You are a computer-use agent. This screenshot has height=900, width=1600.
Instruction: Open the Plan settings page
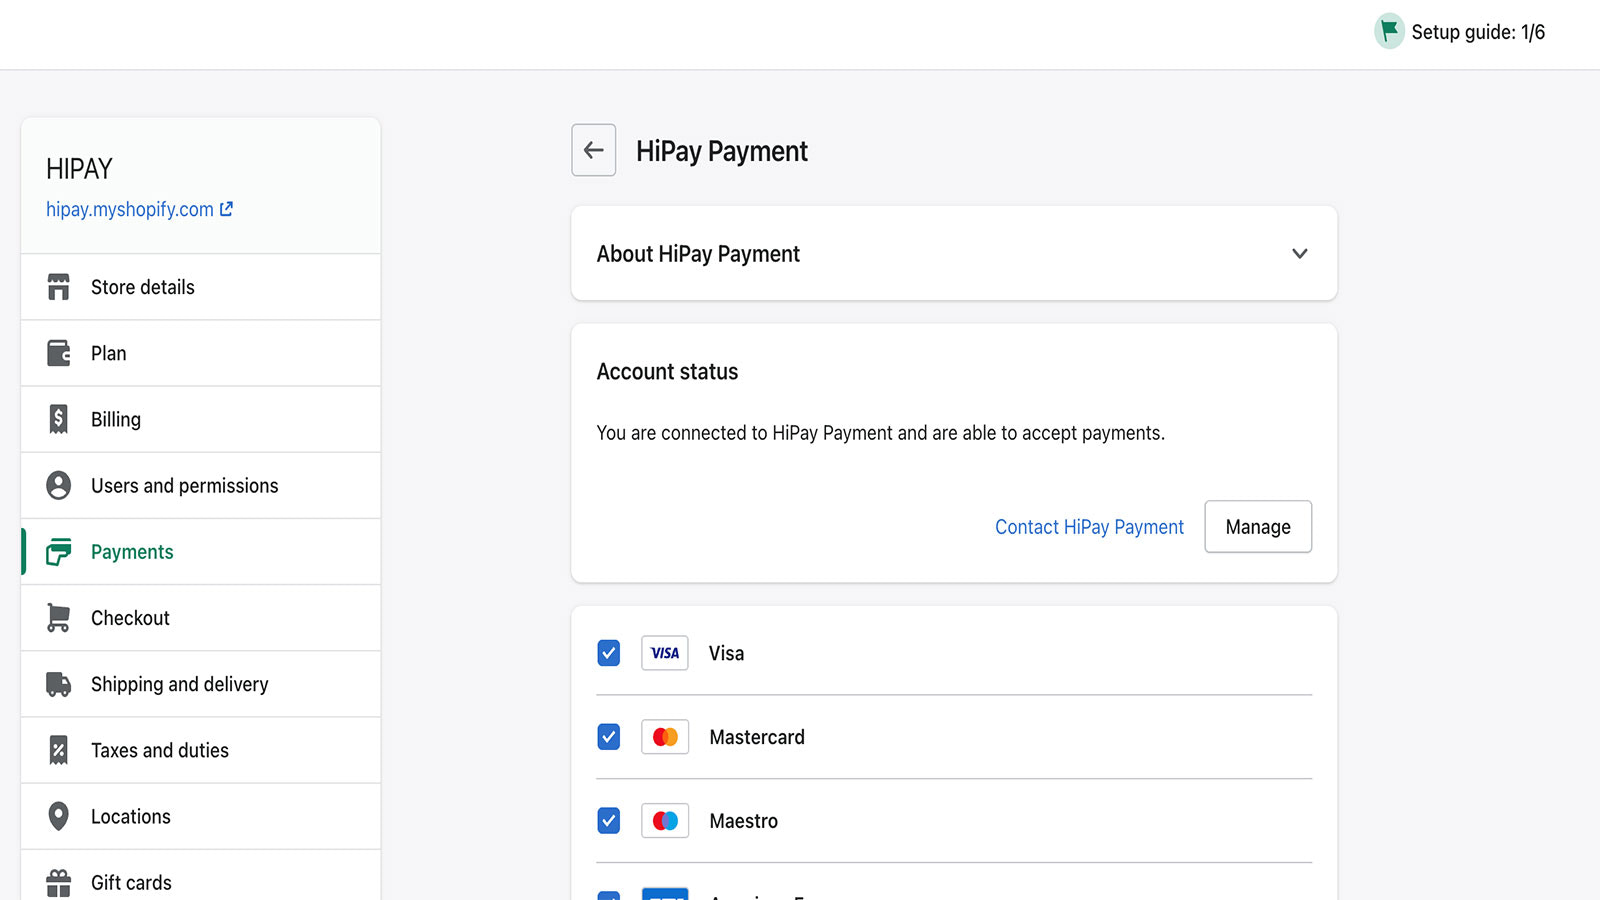201,353
